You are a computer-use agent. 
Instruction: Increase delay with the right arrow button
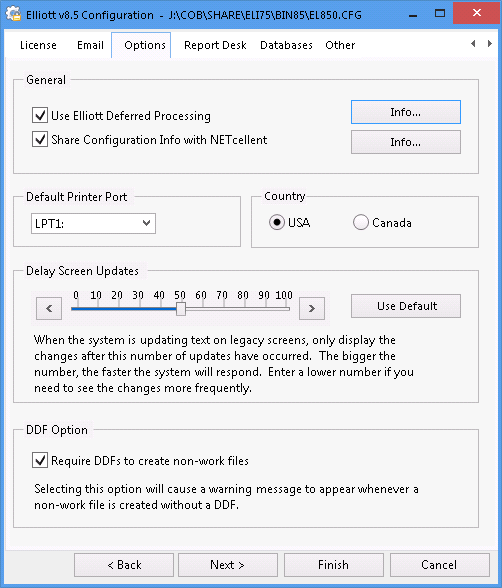pos(312,309)
